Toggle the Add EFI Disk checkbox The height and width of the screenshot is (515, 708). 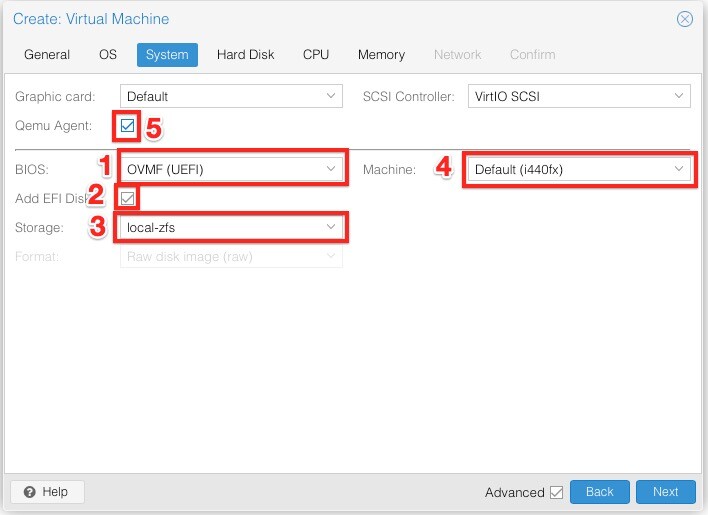[127, 198]
